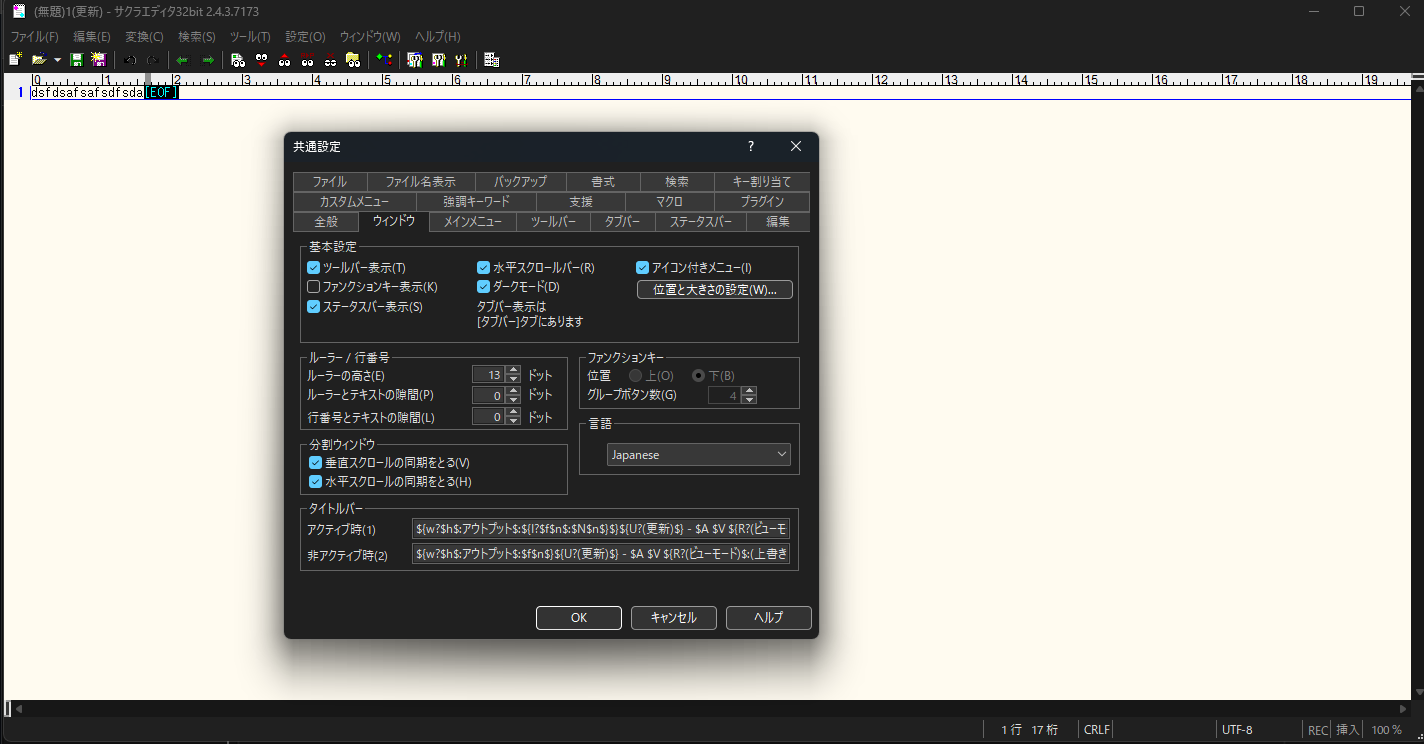
Task: Open the recent files arrow beside Open icon
Action: pyautogui.click(x=57, y=60)
